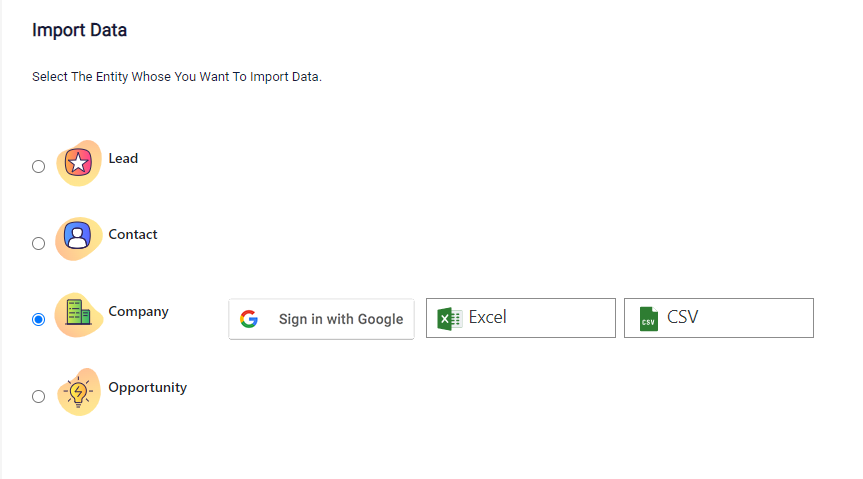Click the Lead star icon
Viewport: 863px width, 479px height.
coord(79,163)
